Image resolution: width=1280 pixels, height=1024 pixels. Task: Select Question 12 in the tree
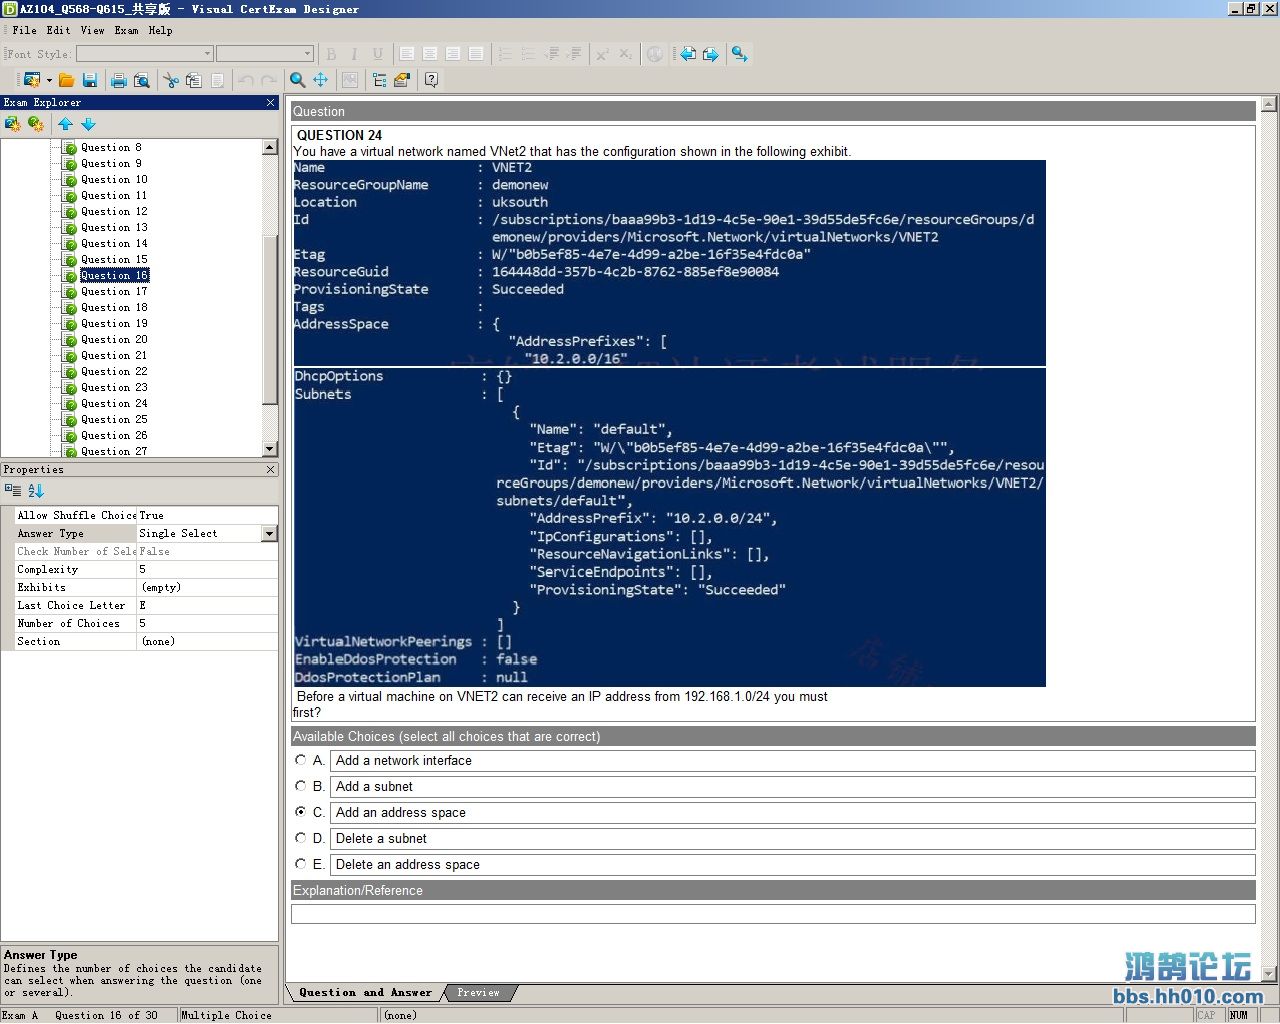114,212
